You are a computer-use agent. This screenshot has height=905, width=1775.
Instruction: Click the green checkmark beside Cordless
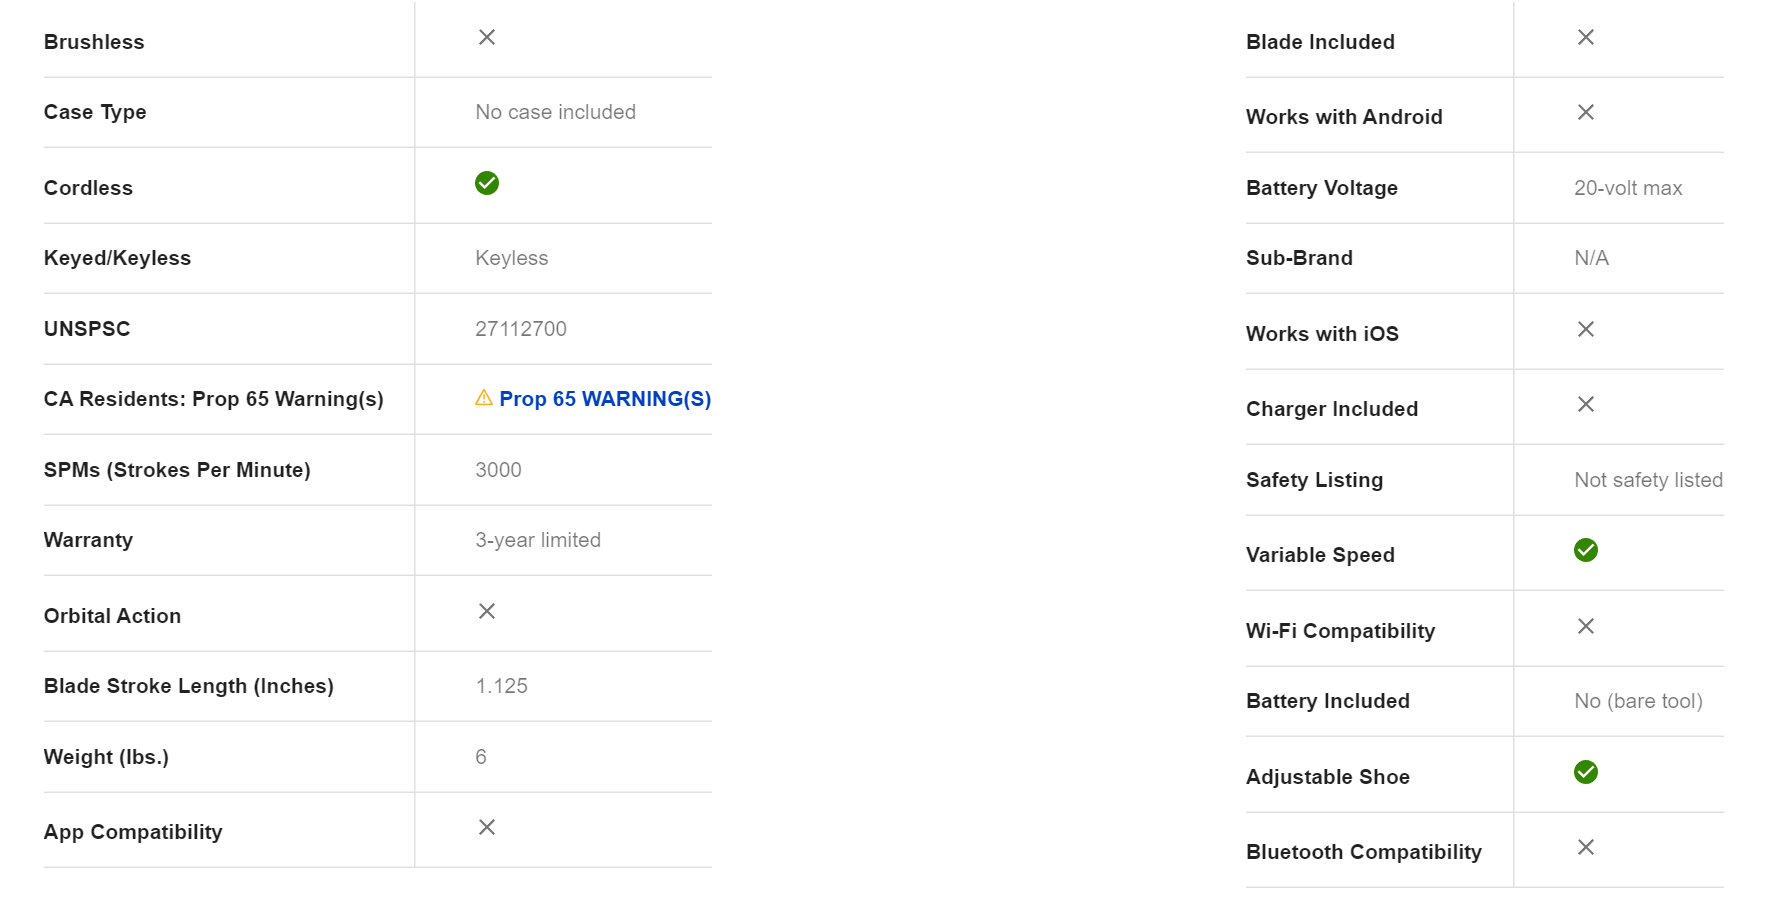[487, 183]
